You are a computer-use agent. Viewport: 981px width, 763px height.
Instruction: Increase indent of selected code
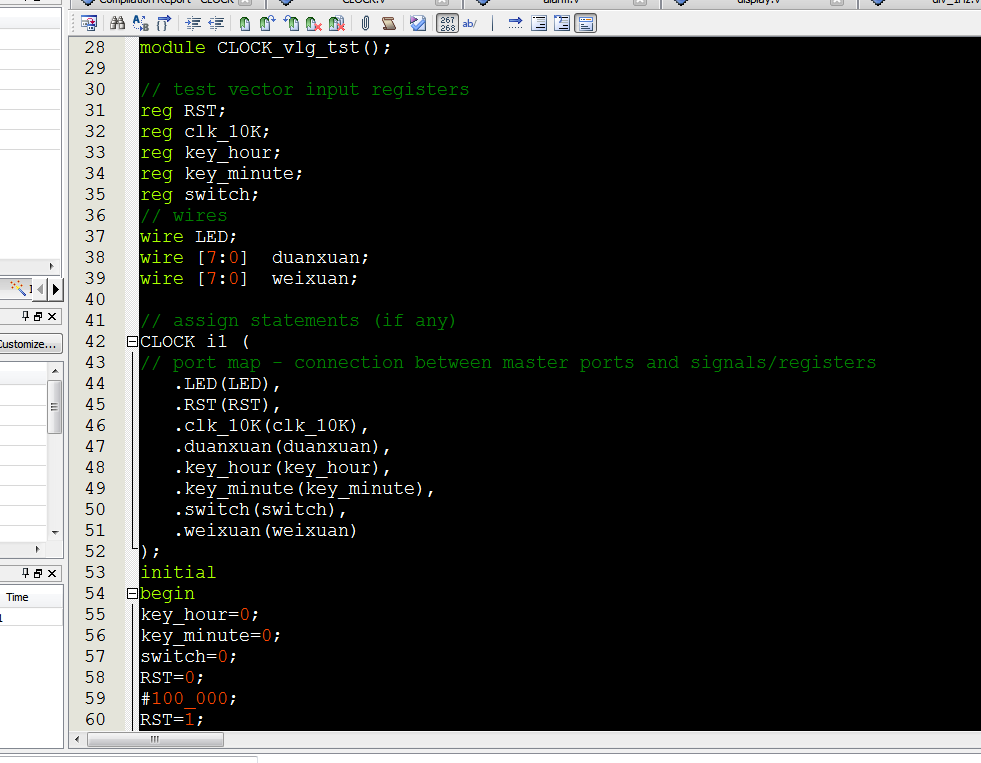[x=193, y=24]
